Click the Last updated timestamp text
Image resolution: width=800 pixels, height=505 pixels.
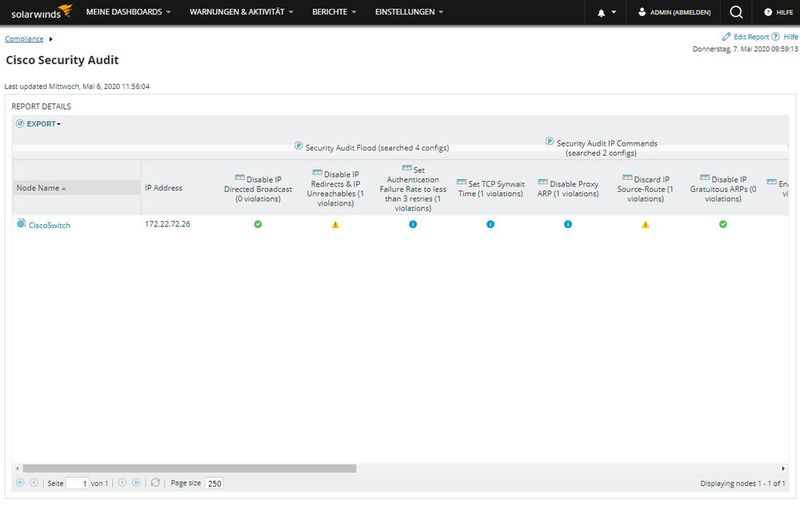tap(77, 86)
